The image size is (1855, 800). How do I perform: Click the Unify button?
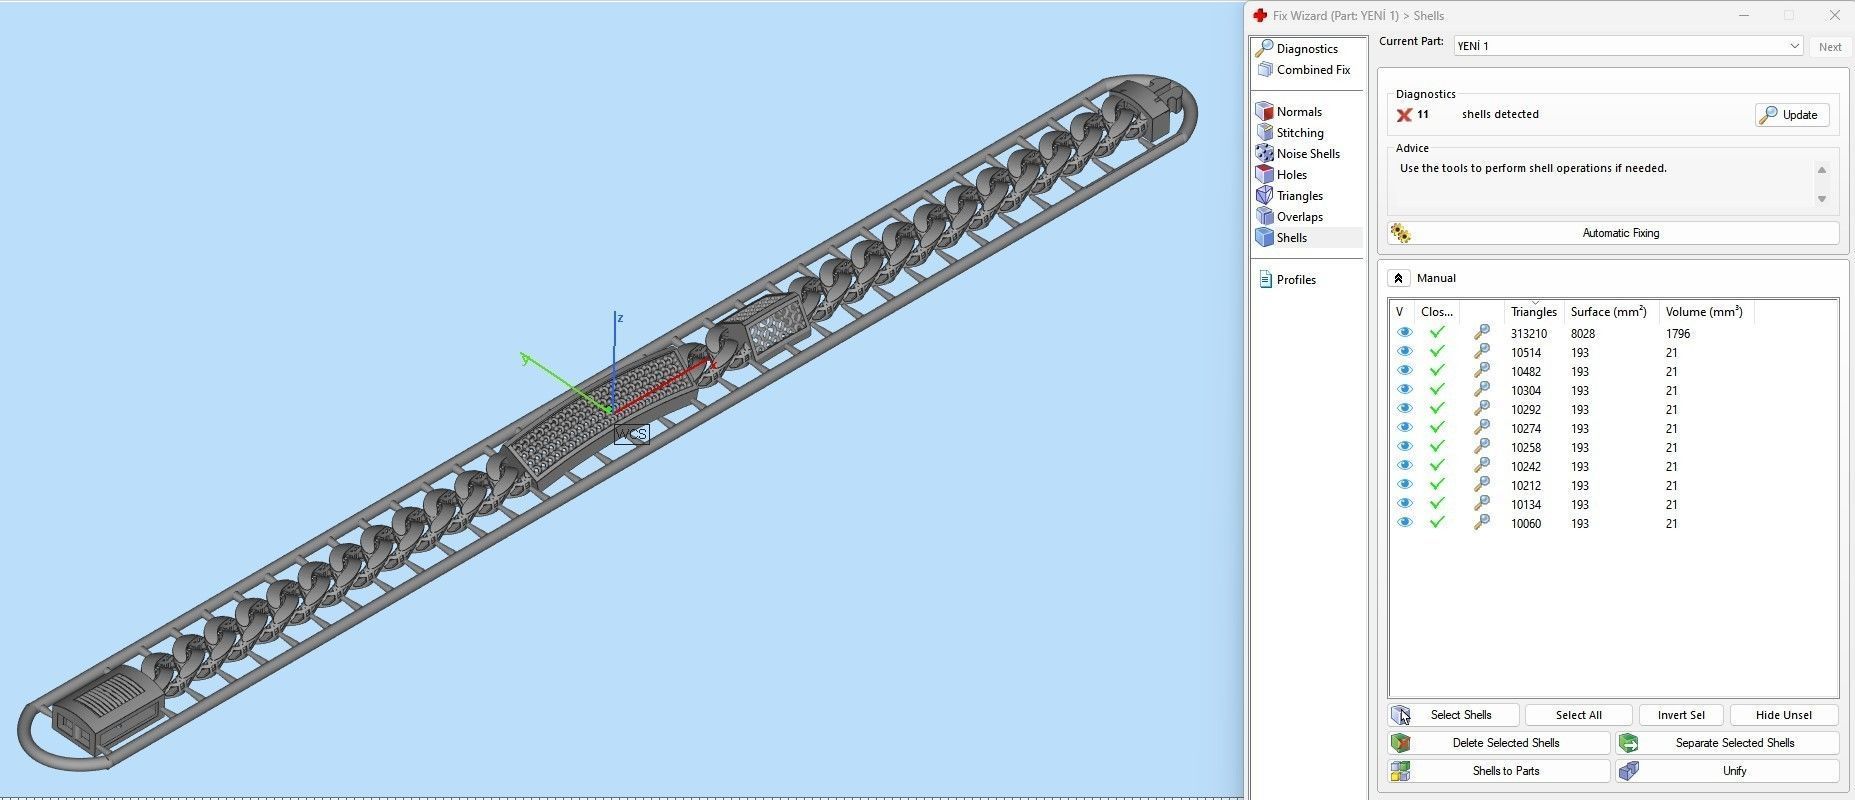pyautogui.click(x=1727, y=771)
